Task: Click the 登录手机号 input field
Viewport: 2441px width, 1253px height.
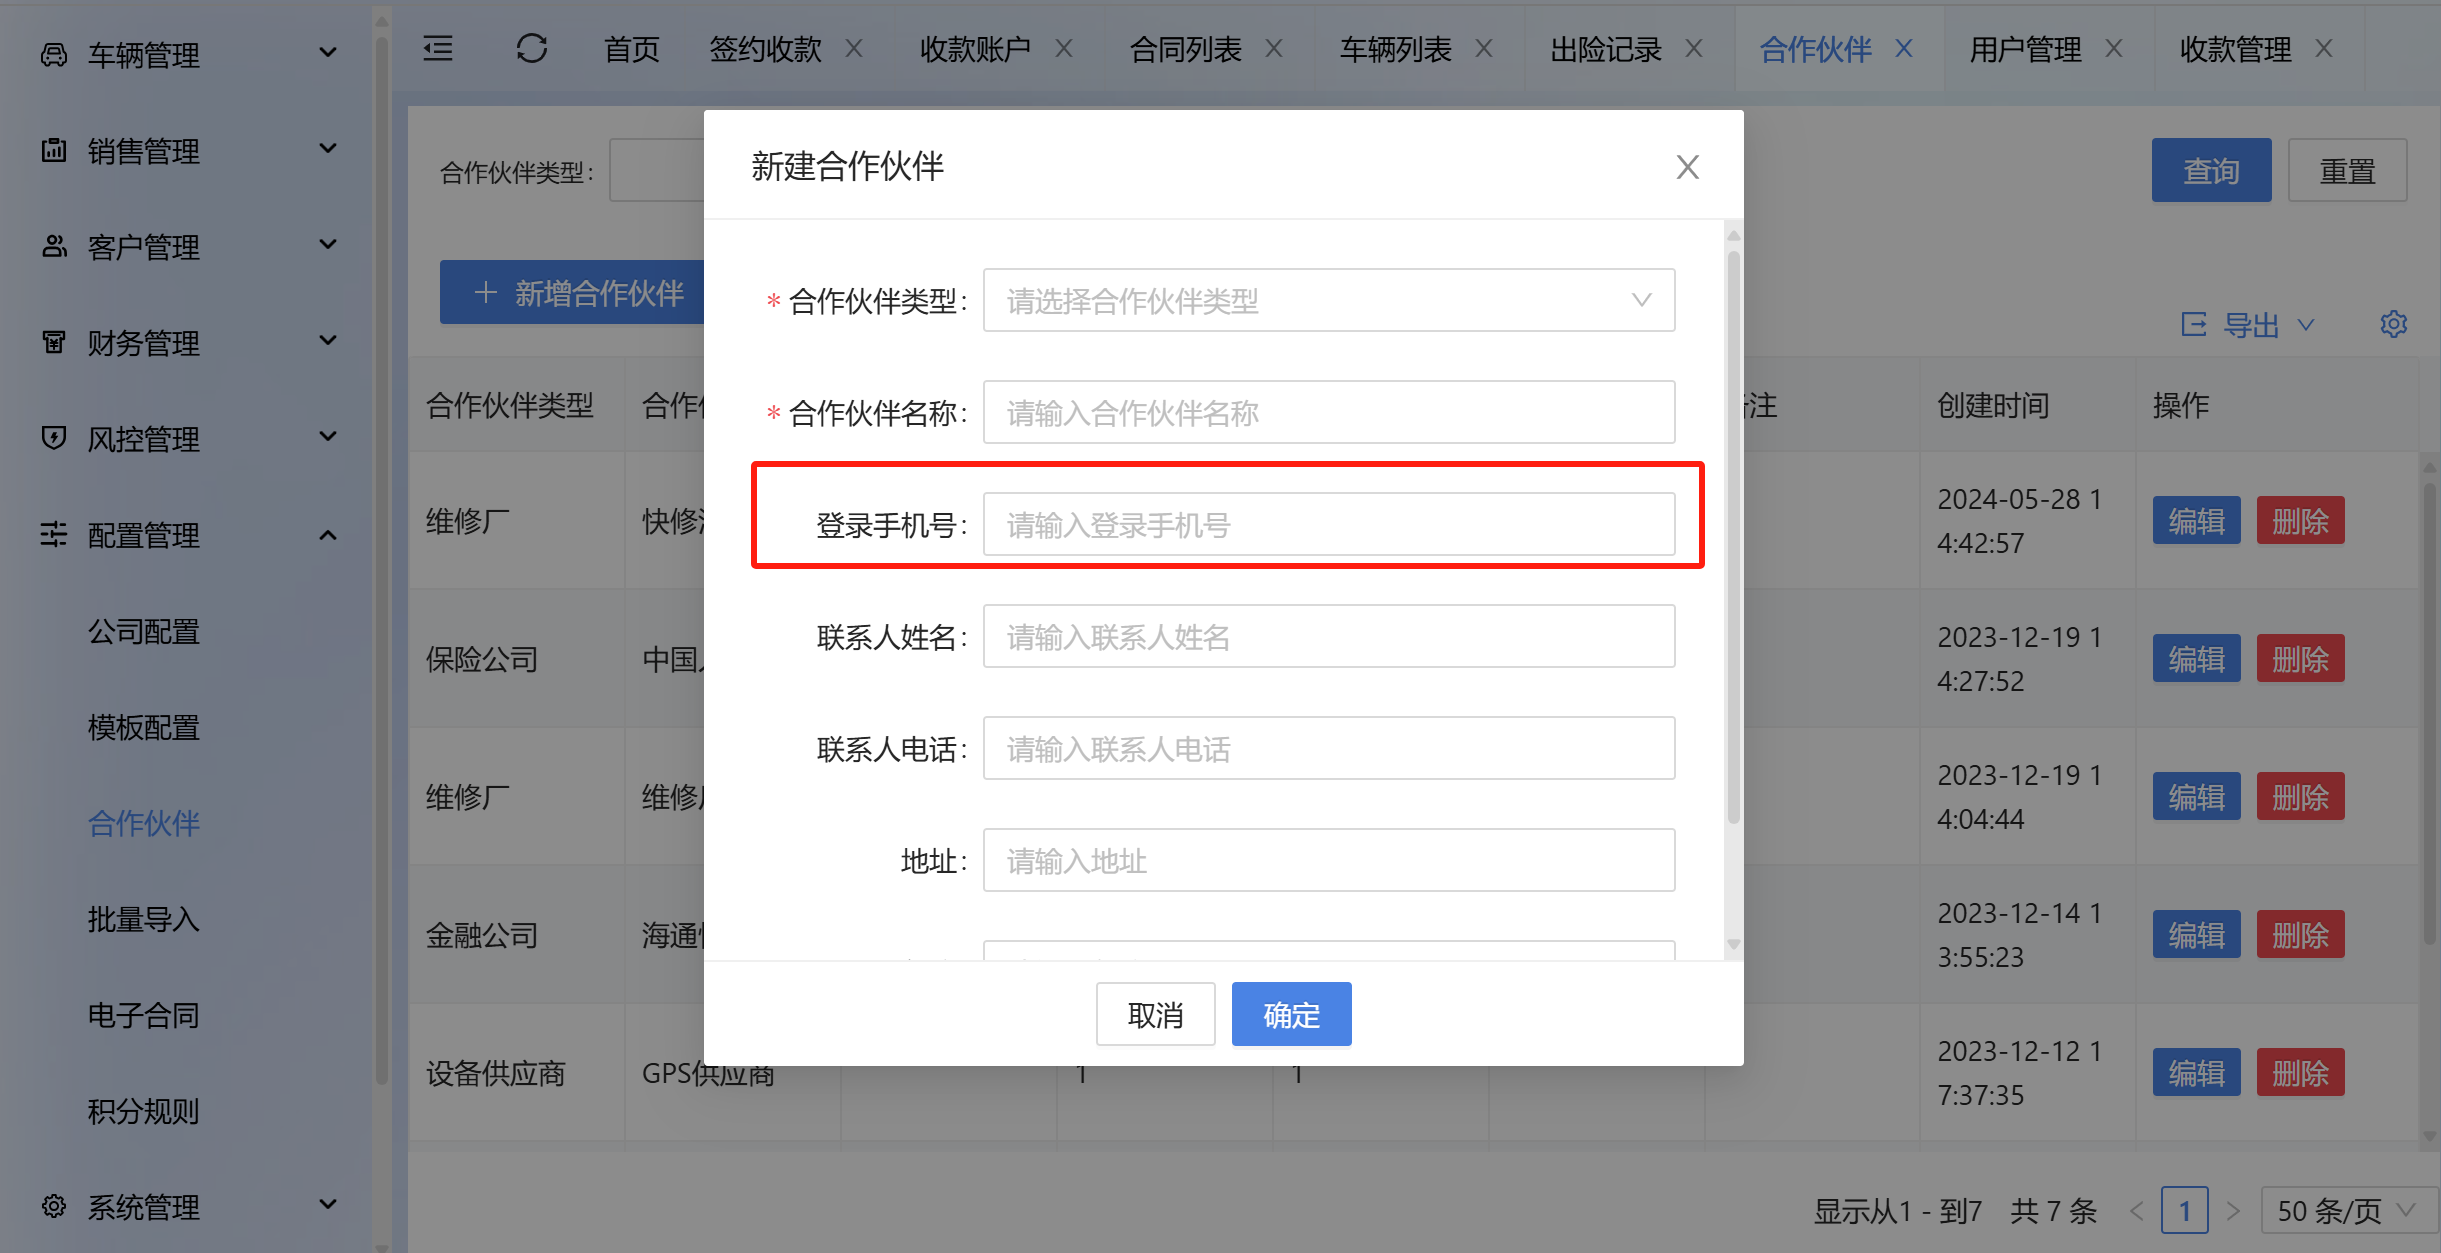Action: pos(1328,524)
